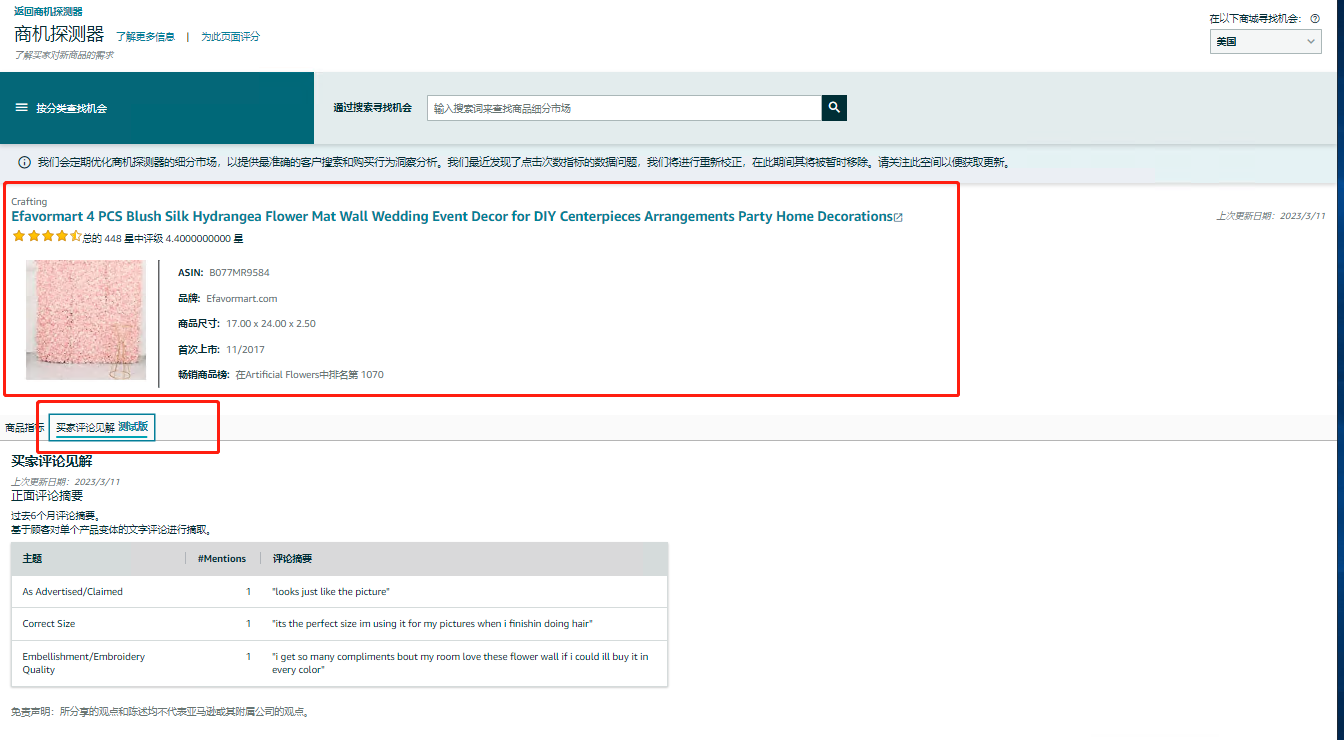1344x740 pixels.
Task: Switch to the 商品指标 tab
Action: (x=24, y=427)
